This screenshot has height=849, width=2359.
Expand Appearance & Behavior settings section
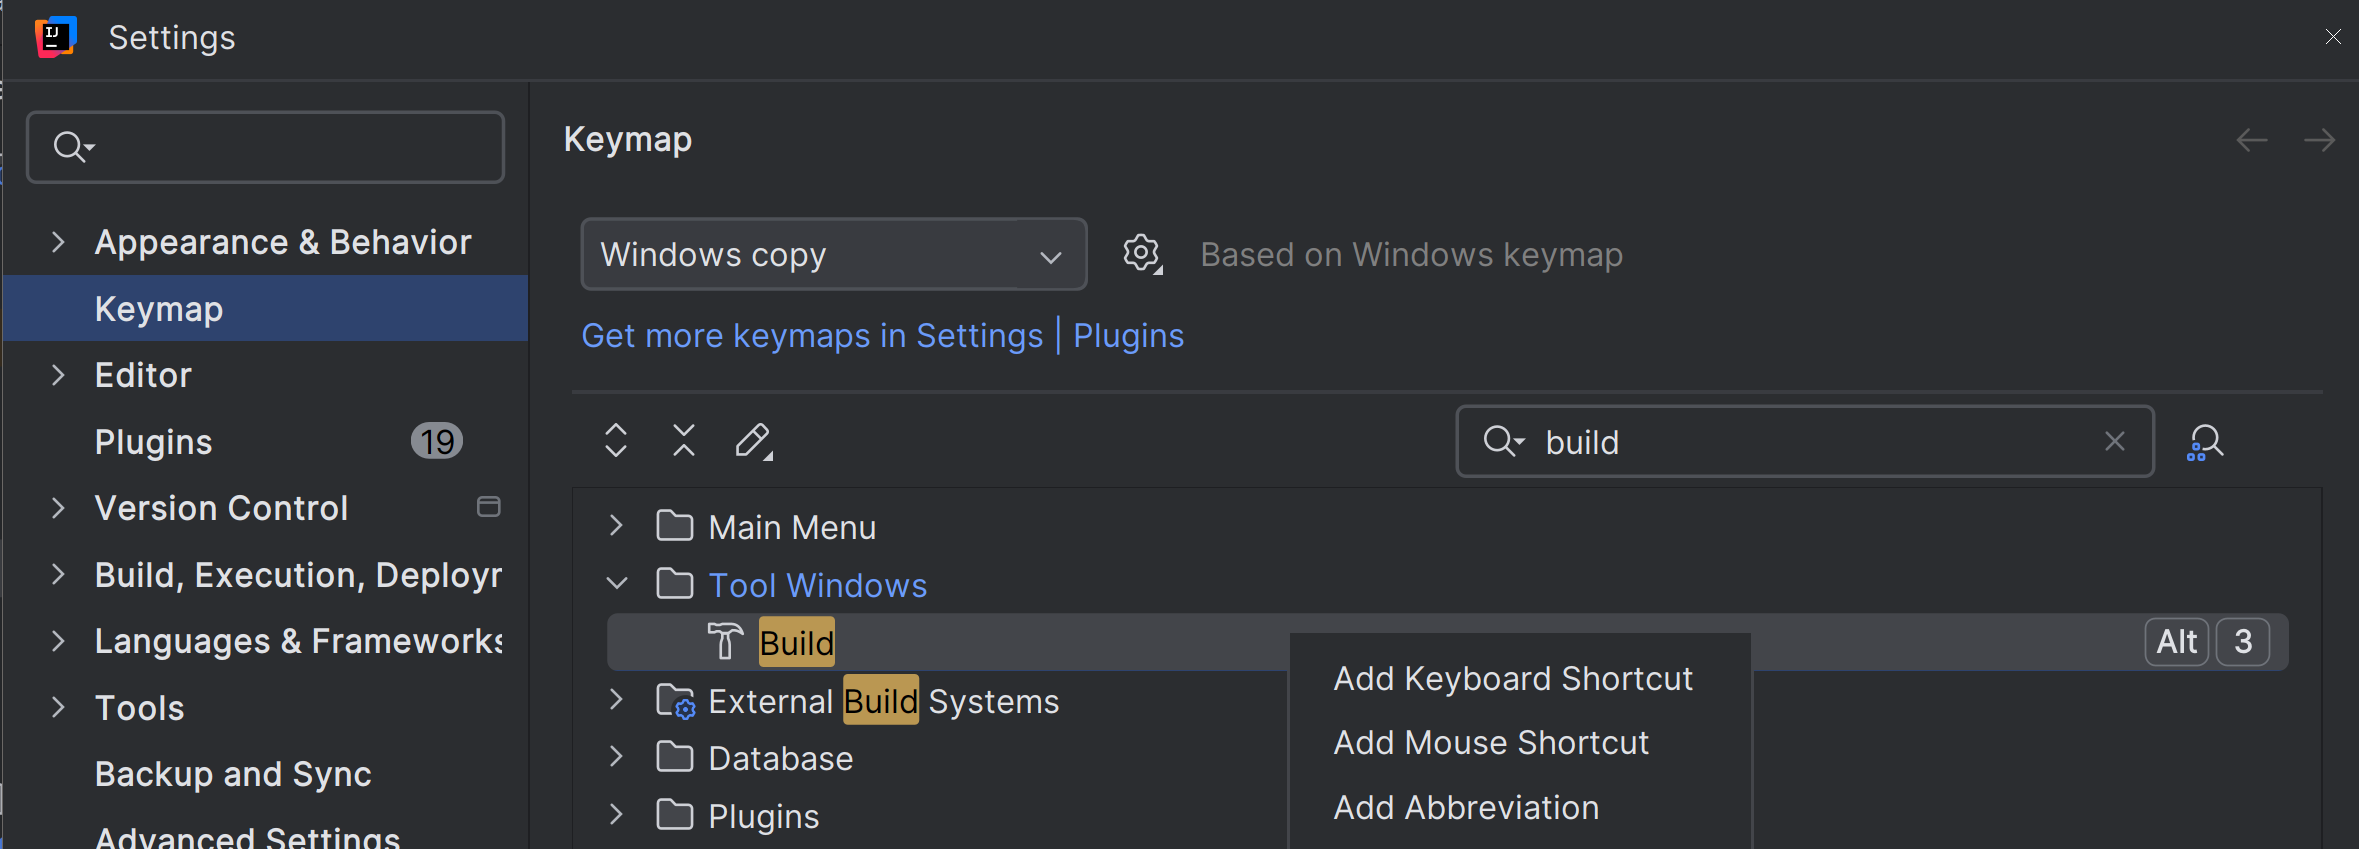[x=58, y=242]
